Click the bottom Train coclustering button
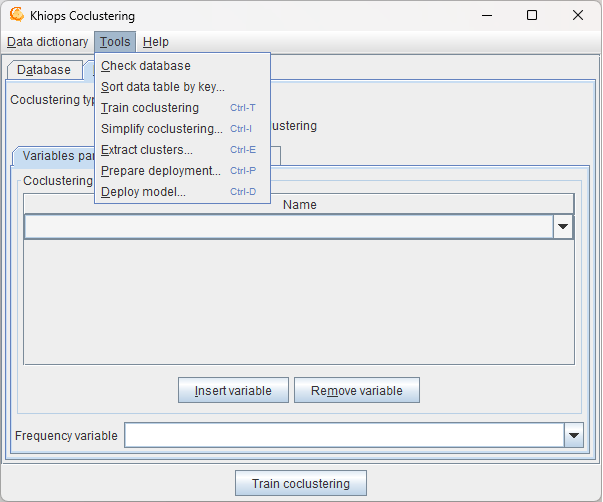Viewport: 603px width, 502px height. 301,483
